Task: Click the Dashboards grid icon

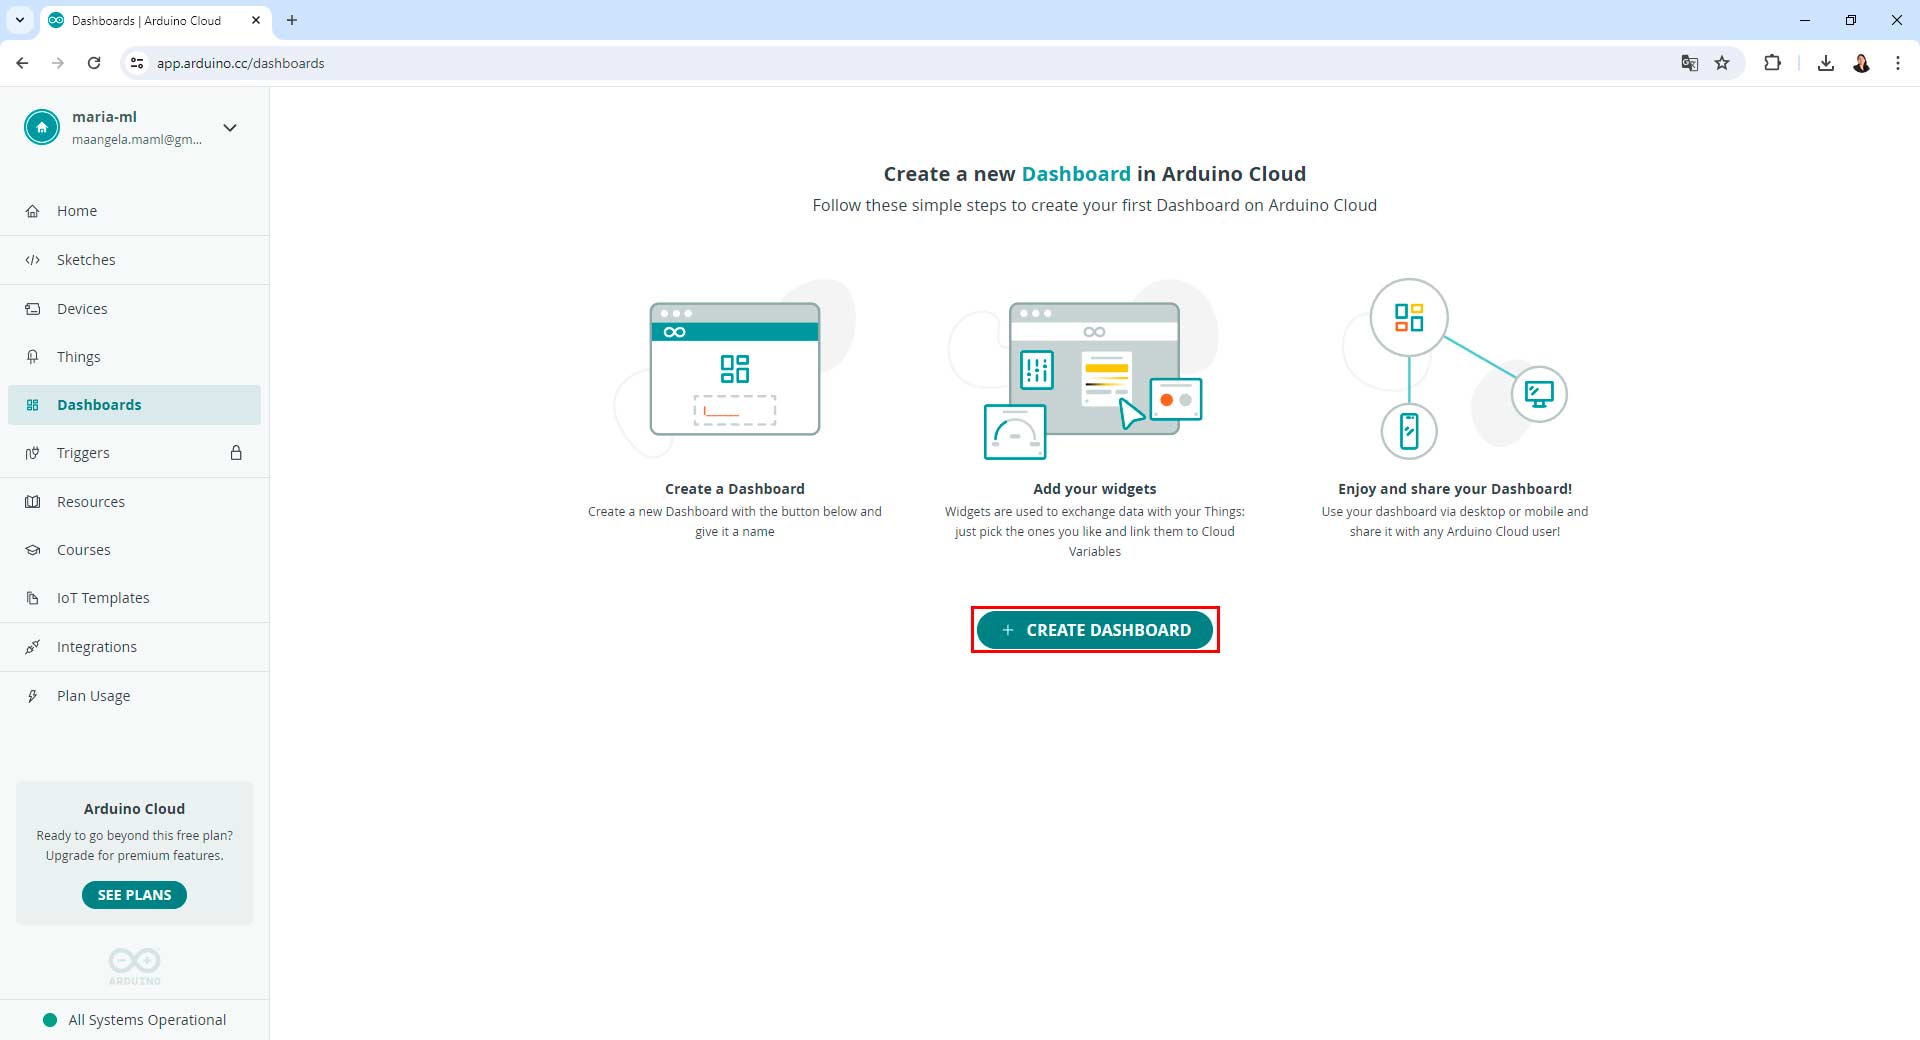Action: coord(33,405)
